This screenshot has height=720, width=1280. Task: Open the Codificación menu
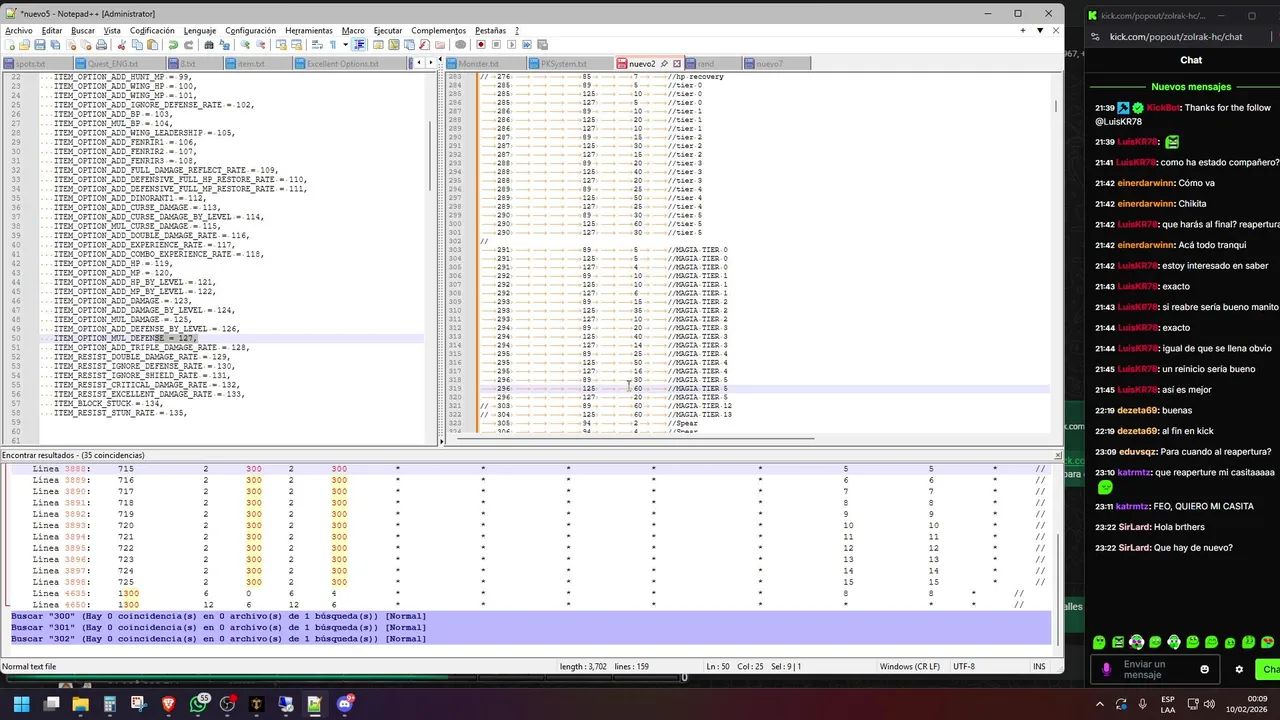coord(152,30)
